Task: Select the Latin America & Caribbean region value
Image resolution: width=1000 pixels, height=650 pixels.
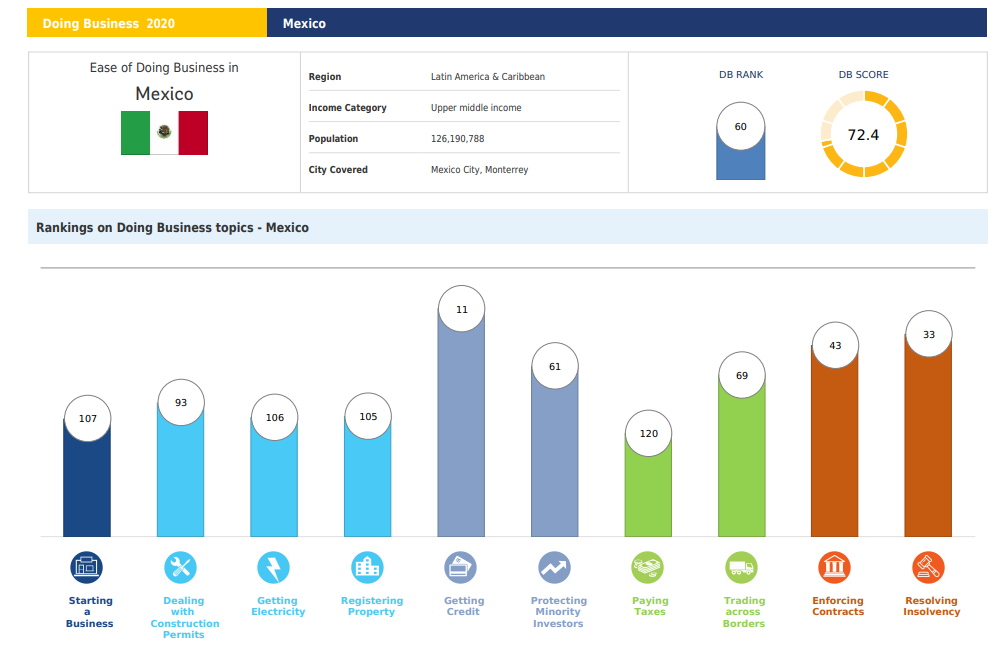Action: pos(488,77)
